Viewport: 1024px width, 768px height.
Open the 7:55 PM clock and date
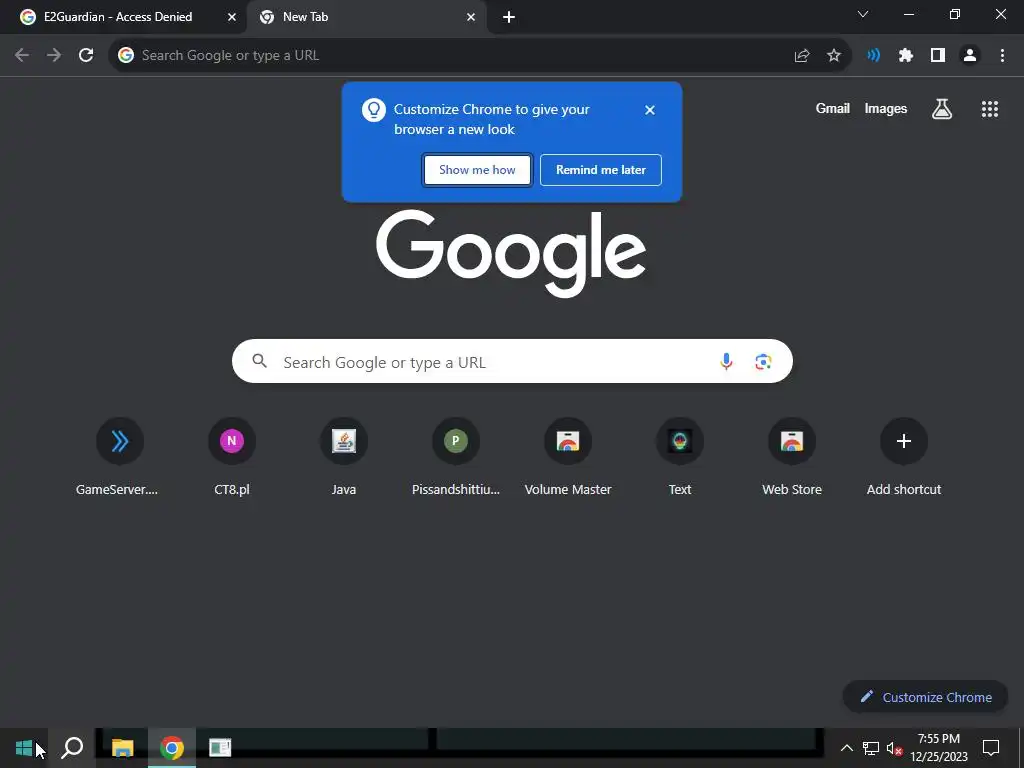(939, 748)
